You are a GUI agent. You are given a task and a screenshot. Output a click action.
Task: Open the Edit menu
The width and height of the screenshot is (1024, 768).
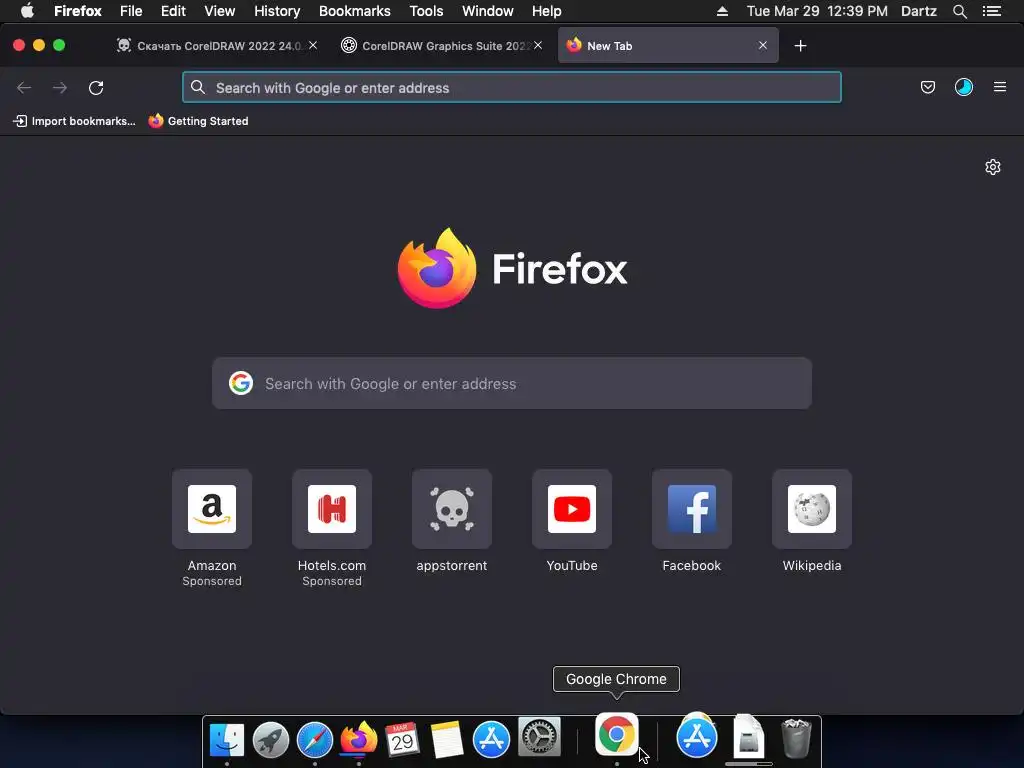point(173,11)
